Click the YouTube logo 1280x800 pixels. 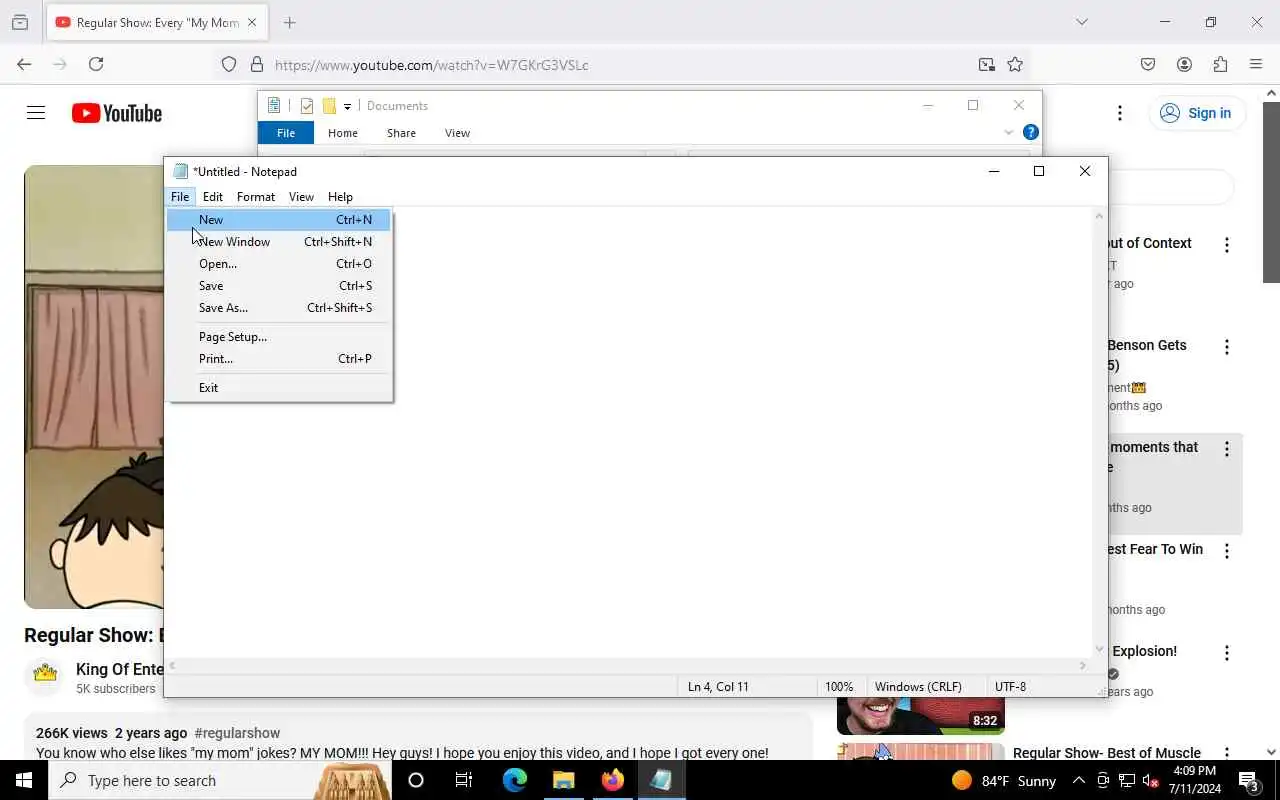point(117,113)
